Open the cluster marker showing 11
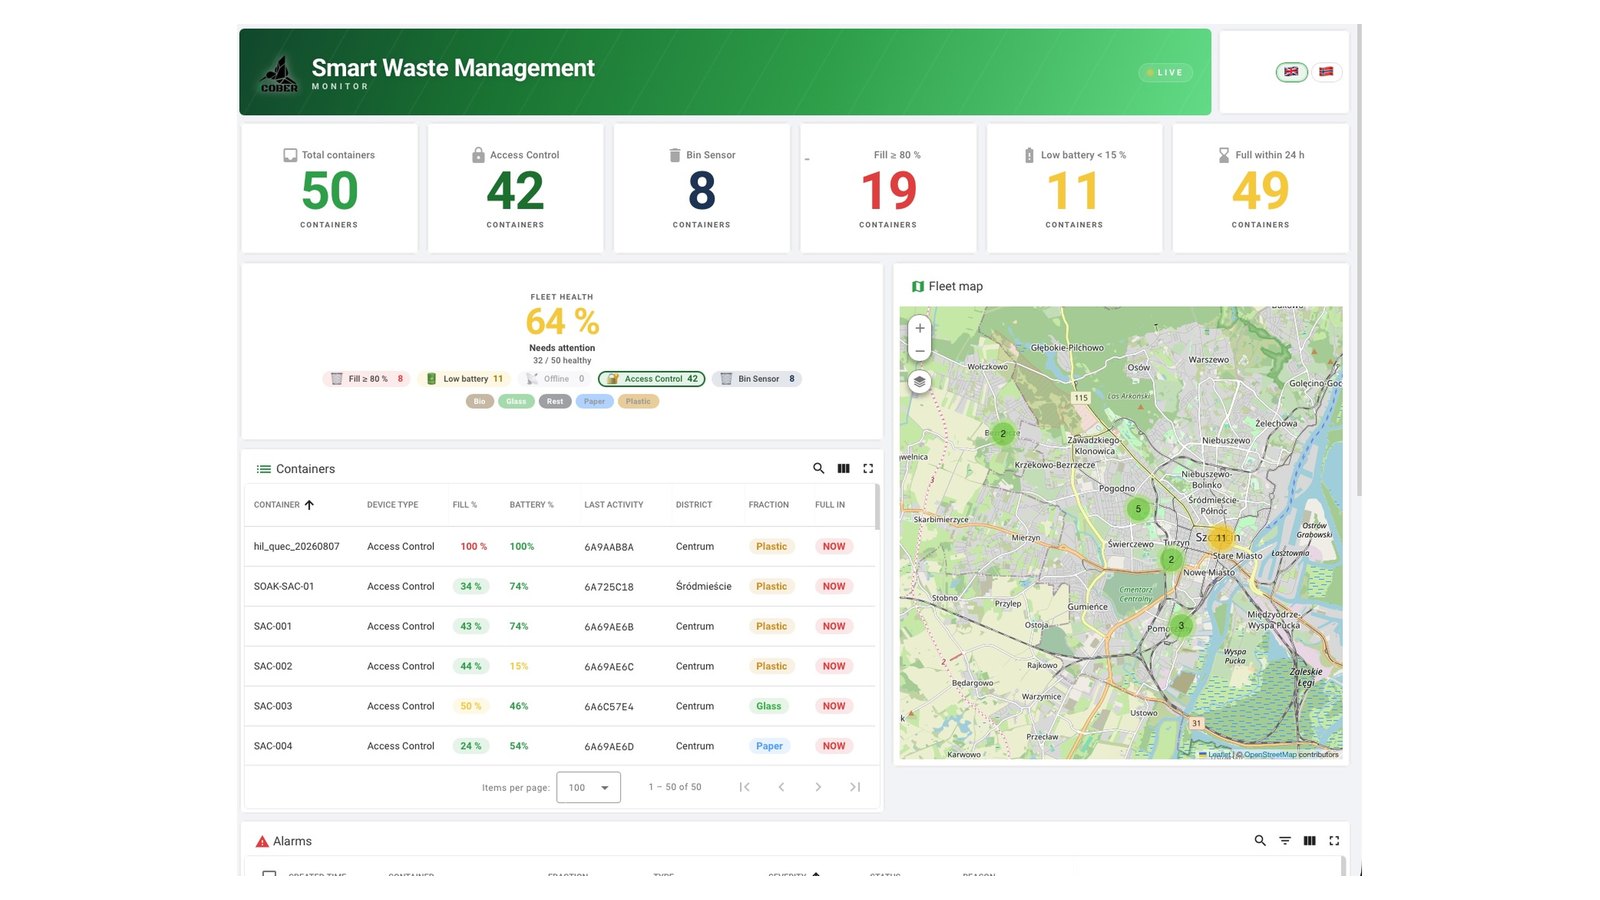The width and height of the screenshot is (1600, 900). tap(1221, 538)
